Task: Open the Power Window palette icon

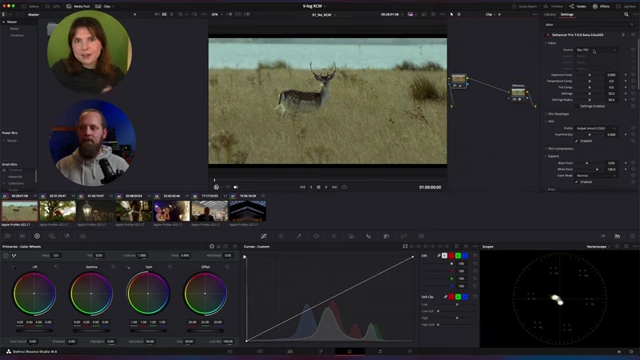Action: point(316,236)
